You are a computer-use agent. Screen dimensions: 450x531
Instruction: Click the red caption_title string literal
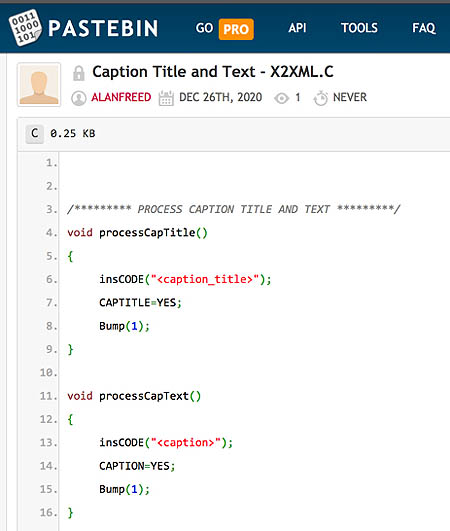(205, 279)
